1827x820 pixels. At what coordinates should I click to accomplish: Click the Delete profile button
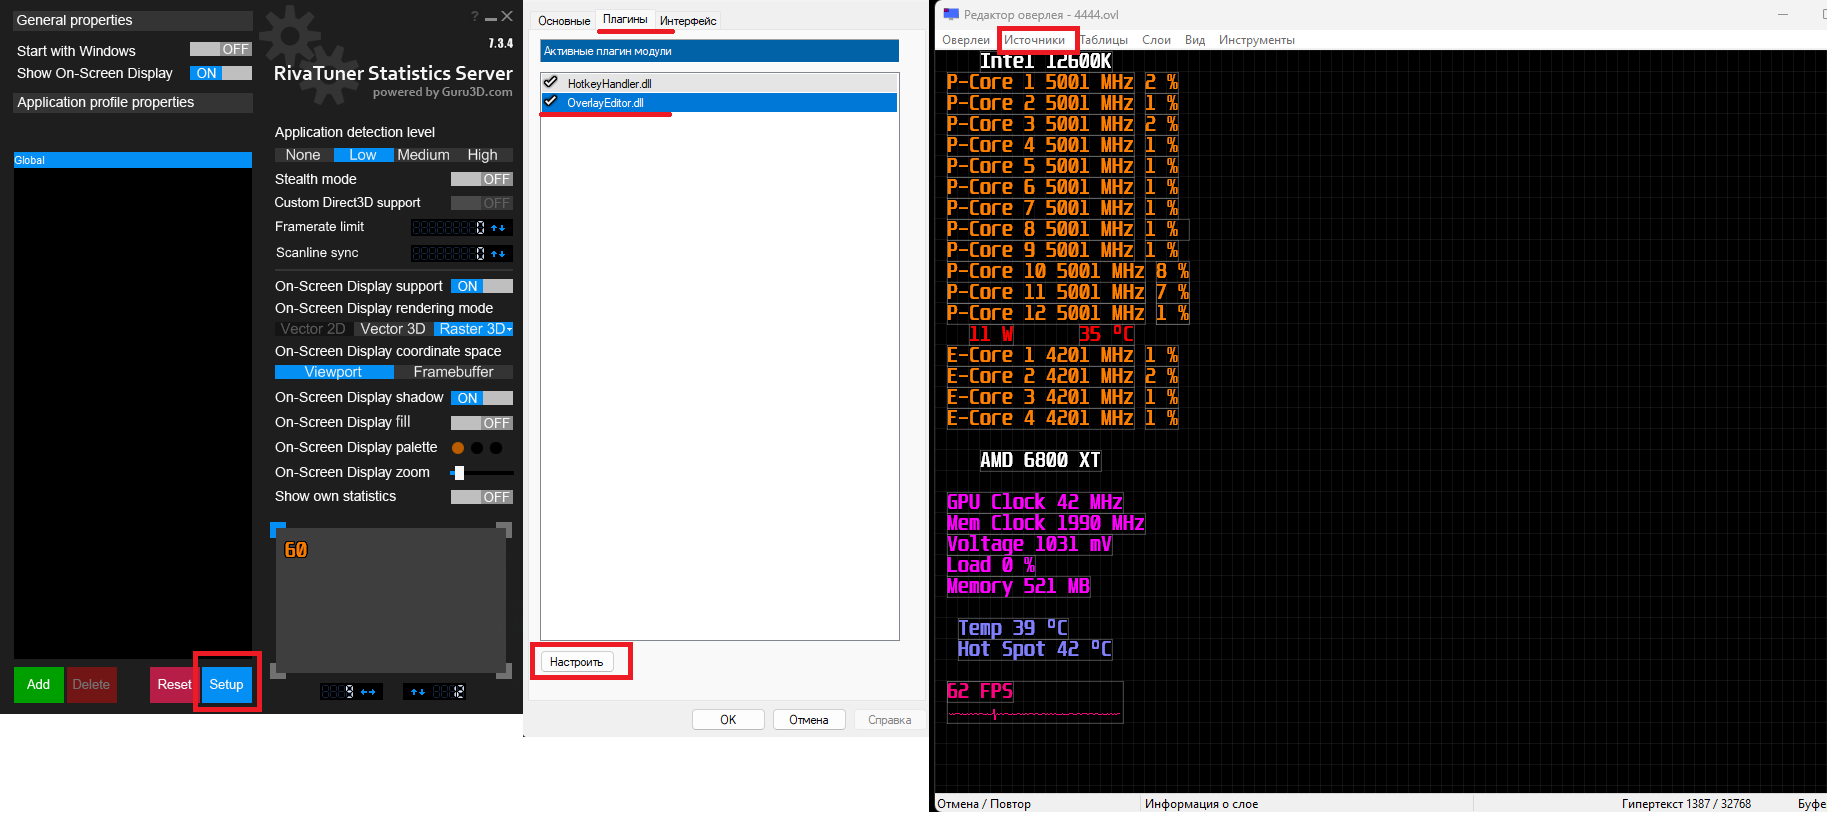tap(91, 685)
